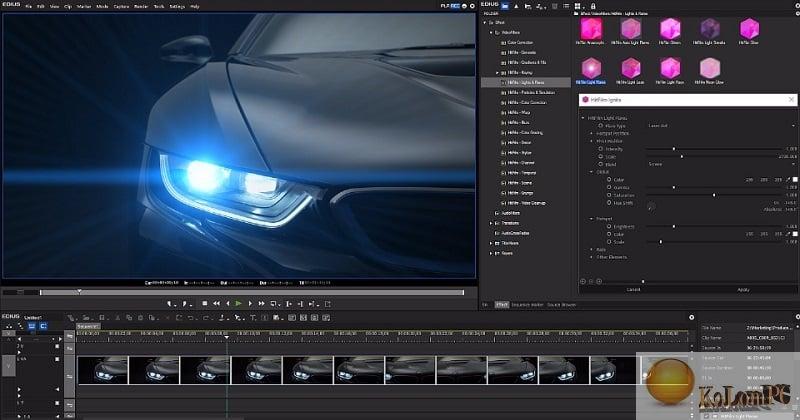Step forward one frame in the player
This screenshot has width=800, height=420.
click(250, 303)
